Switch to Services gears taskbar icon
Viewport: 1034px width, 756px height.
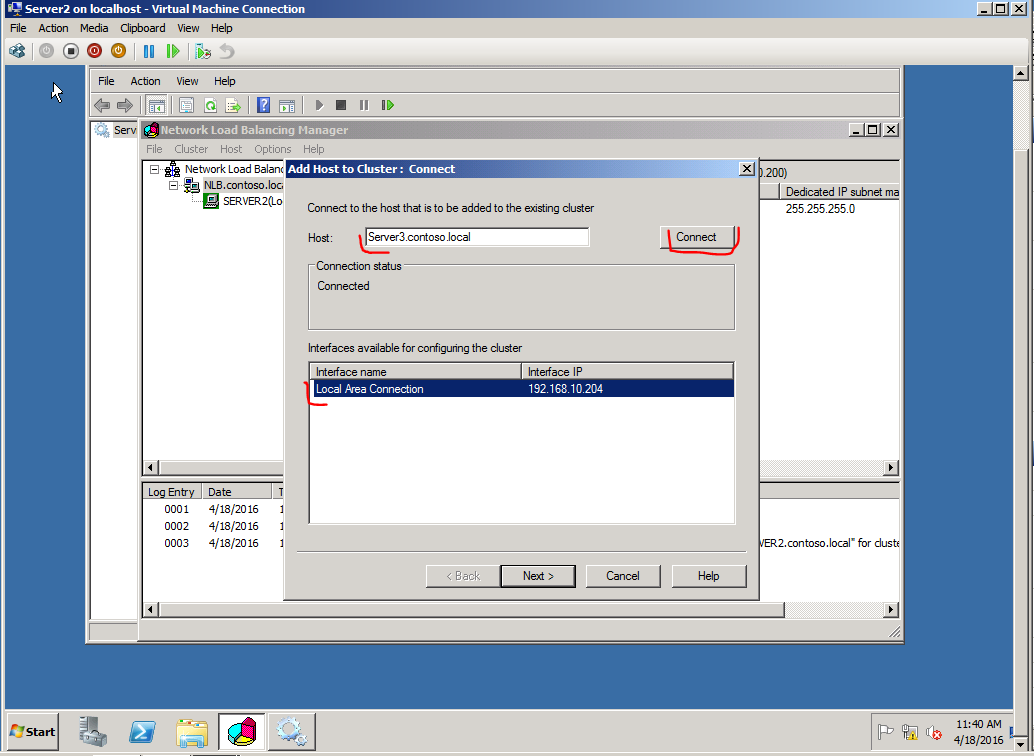click(x=291, y=732)
